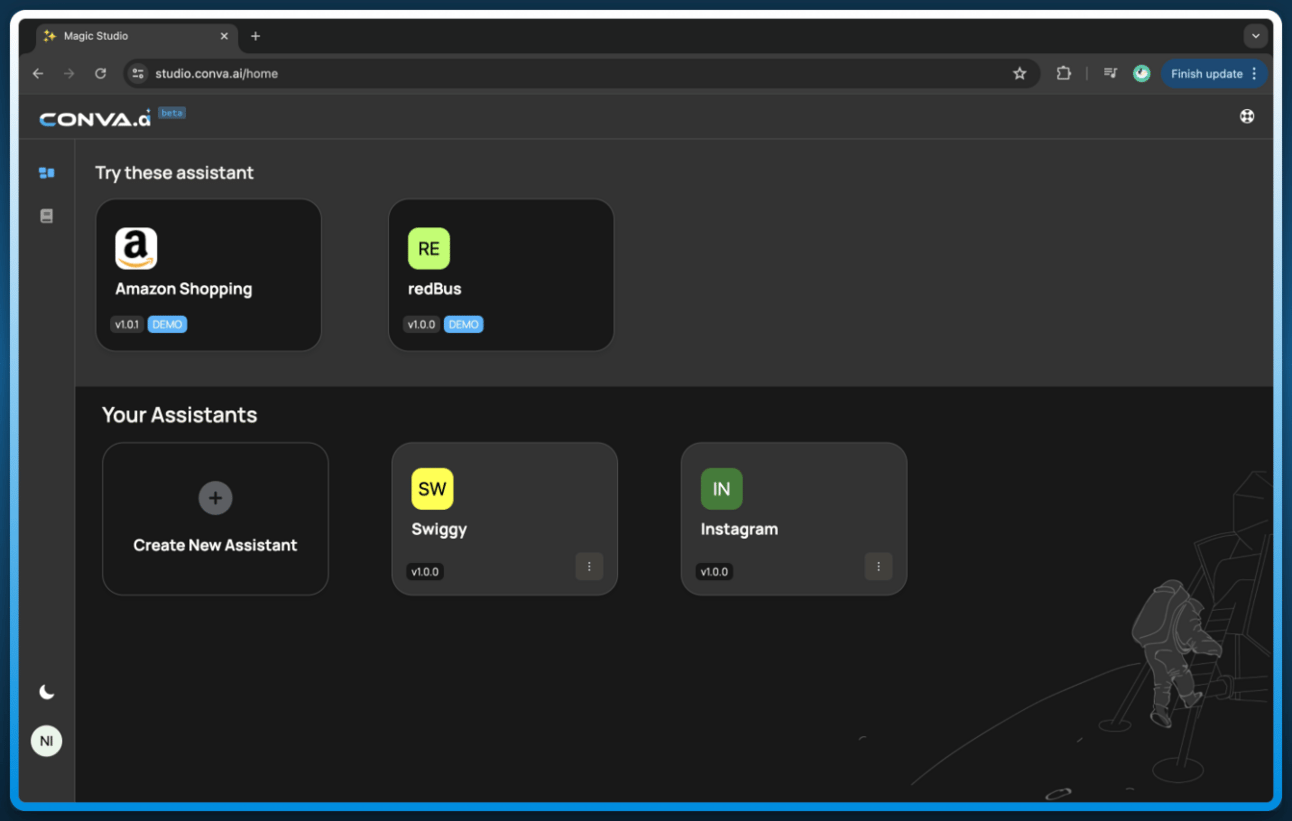Screen dimensions: 1292x821
Task: Click the v1.0.0 badge on Swiggy card
Action: 425,572
